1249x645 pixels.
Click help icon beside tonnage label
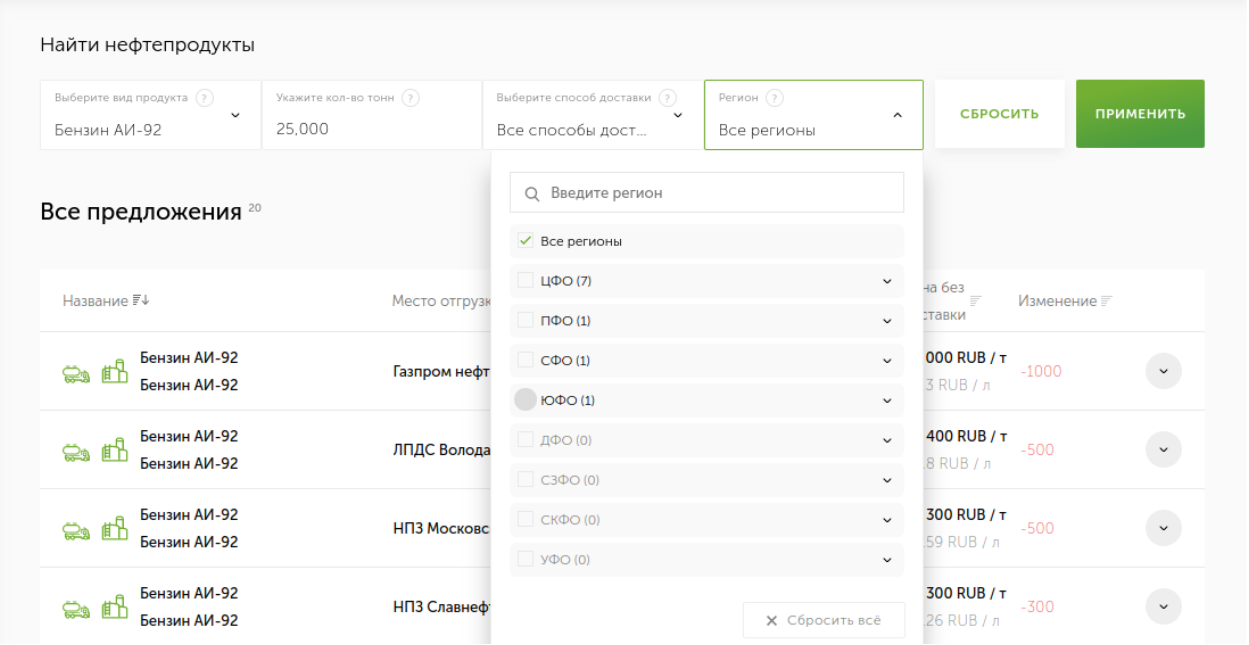[x=410, y=98]
